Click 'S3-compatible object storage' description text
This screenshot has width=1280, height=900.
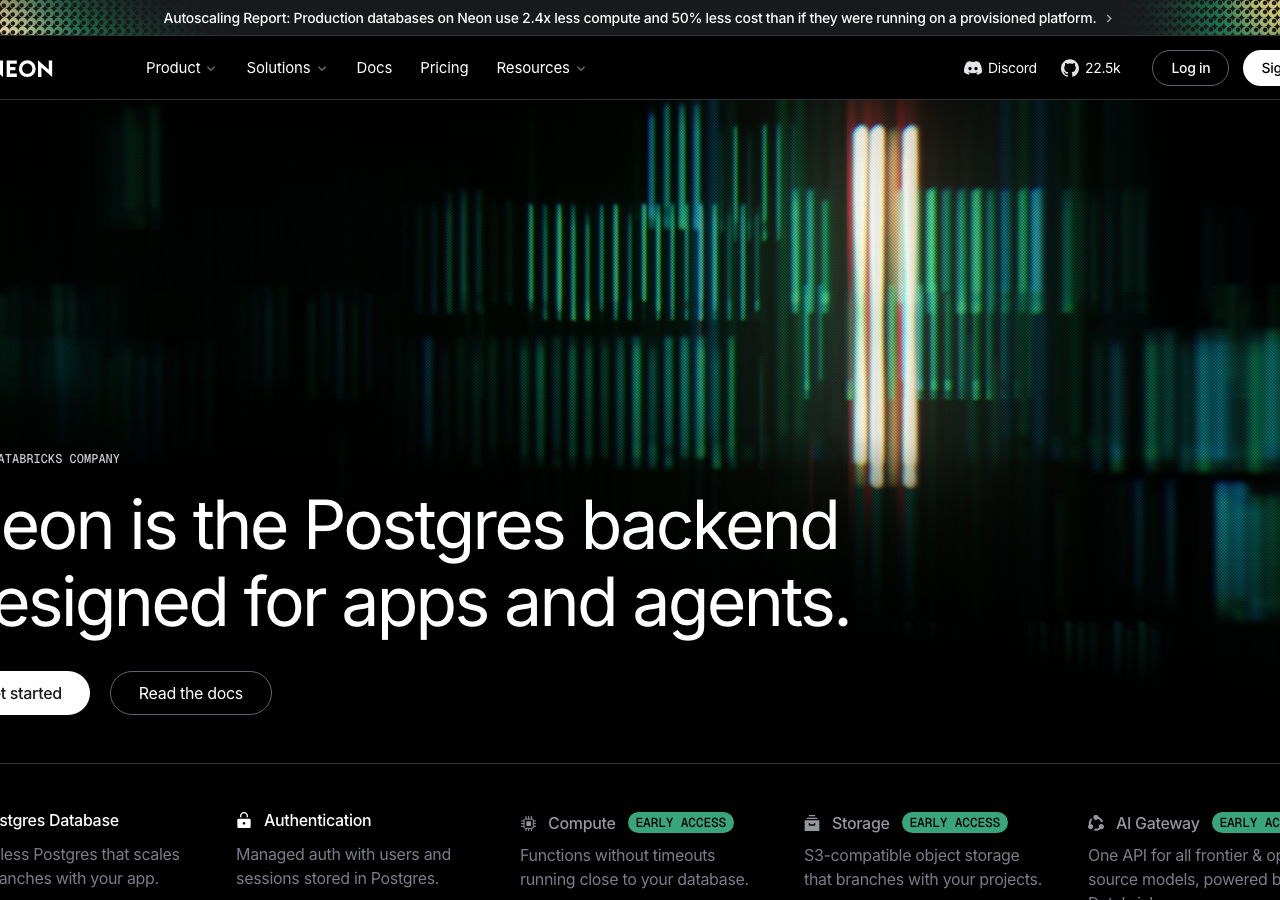coord(912,855)
